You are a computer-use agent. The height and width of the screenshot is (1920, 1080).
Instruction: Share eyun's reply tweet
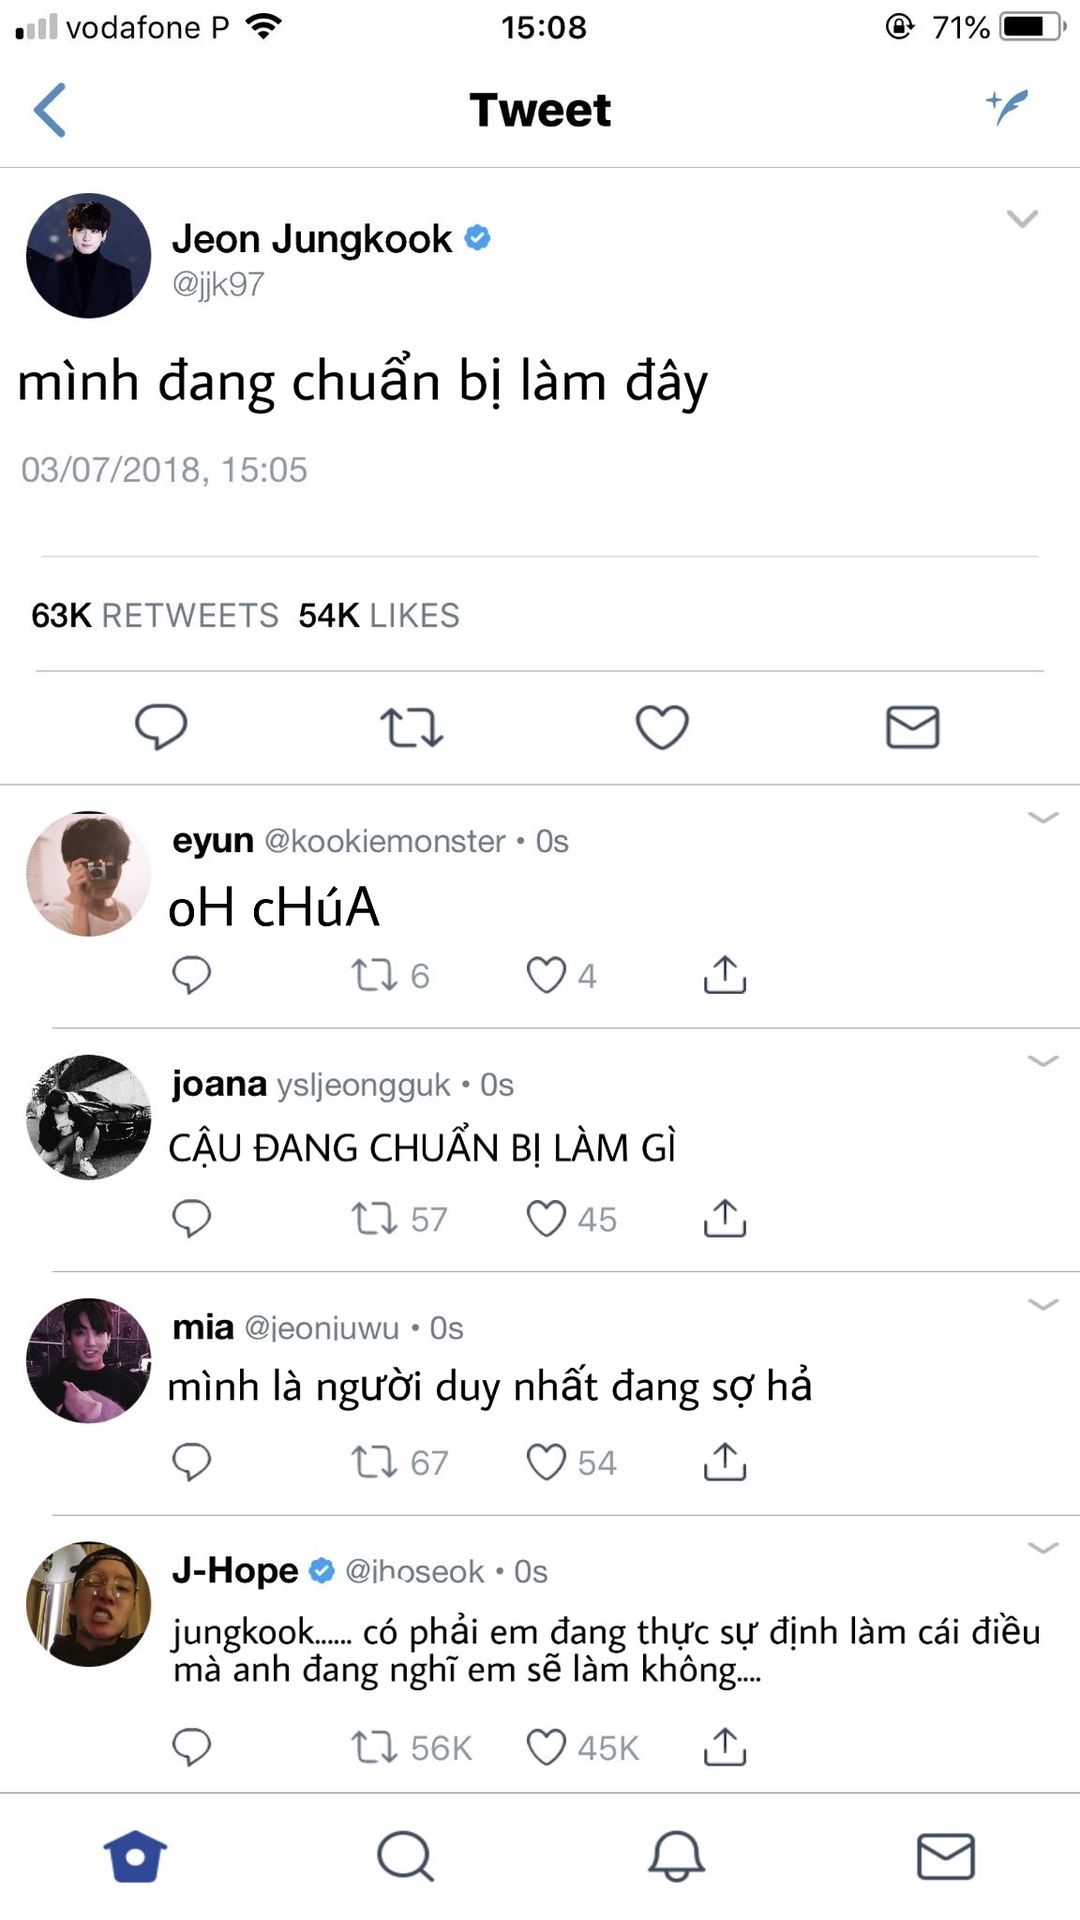[x=725, y=974]
